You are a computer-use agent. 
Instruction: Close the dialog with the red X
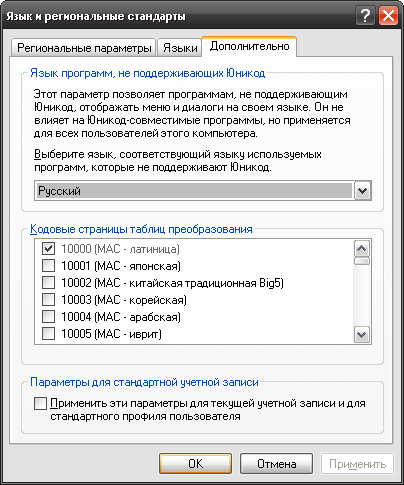[388, 16]
